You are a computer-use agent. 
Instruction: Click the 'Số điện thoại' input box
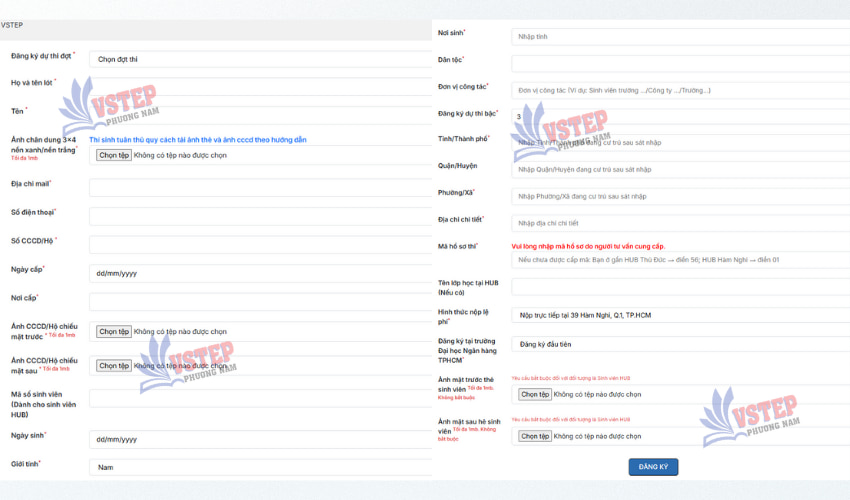[x=260, y=216]
